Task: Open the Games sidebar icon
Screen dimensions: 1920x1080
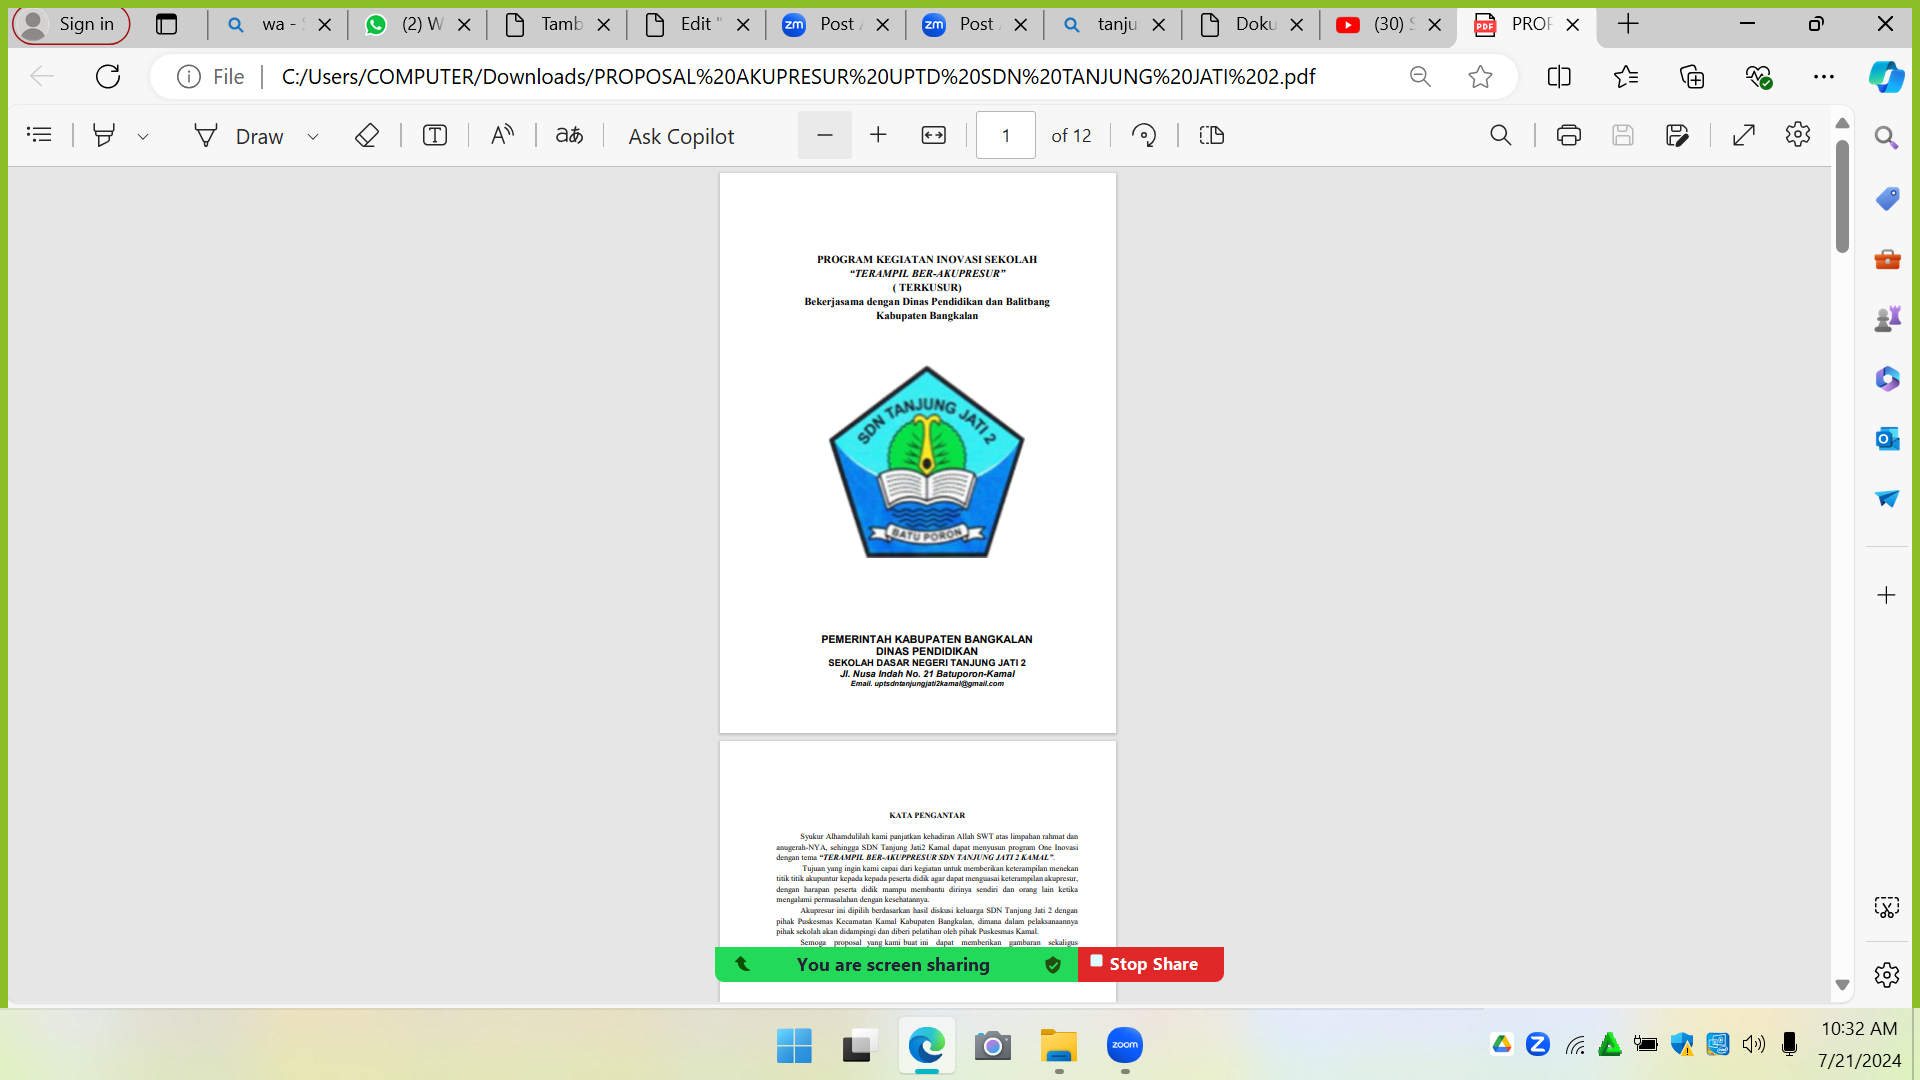Action: 1887,319
